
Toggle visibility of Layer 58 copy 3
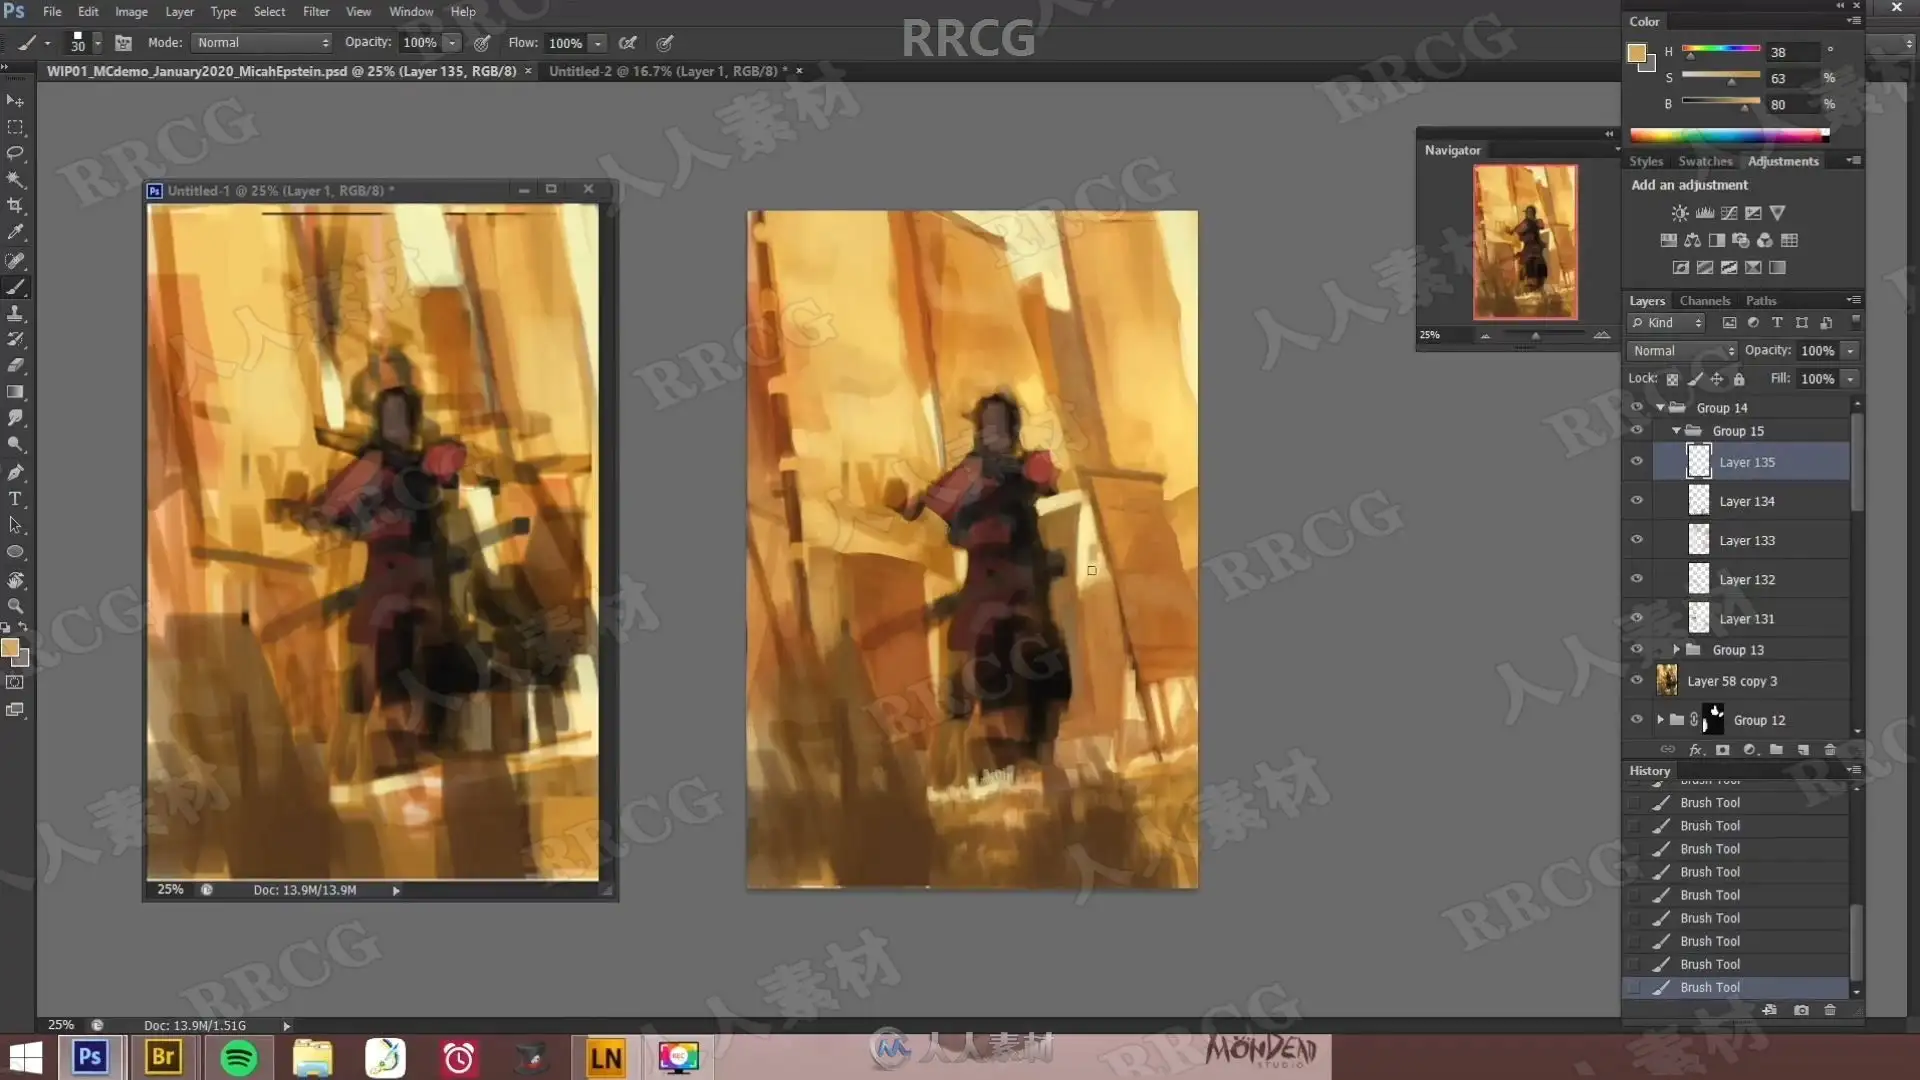[x=1637, y=681]
